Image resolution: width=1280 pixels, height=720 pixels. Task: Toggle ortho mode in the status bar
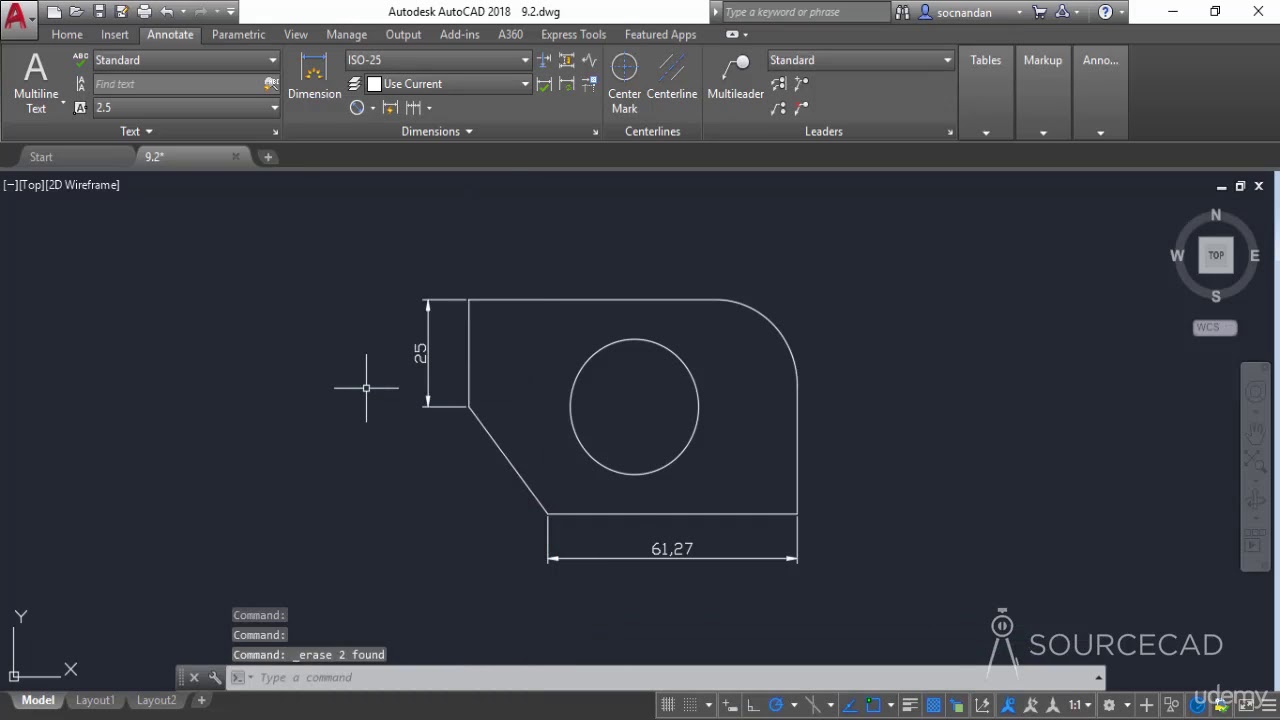(x=753, y=705)
